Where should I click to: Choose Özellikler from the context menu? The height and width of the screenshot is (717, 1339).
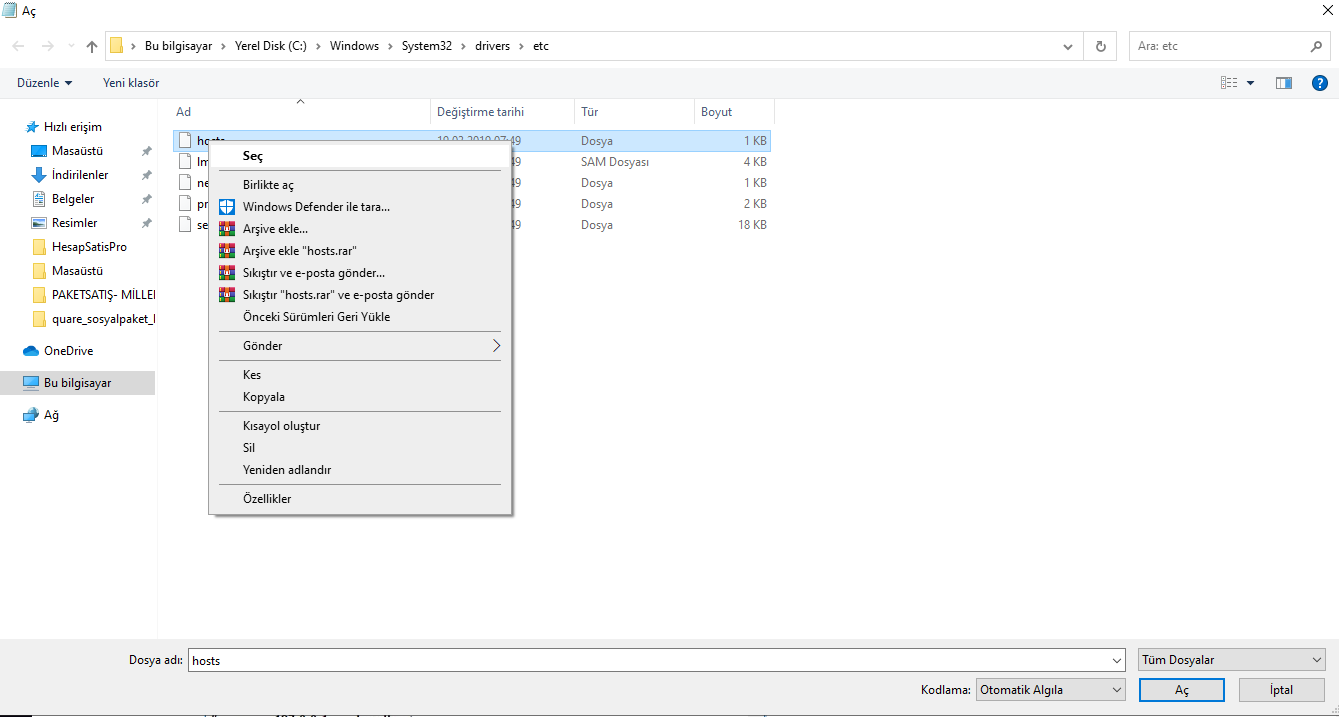point(267,499)
